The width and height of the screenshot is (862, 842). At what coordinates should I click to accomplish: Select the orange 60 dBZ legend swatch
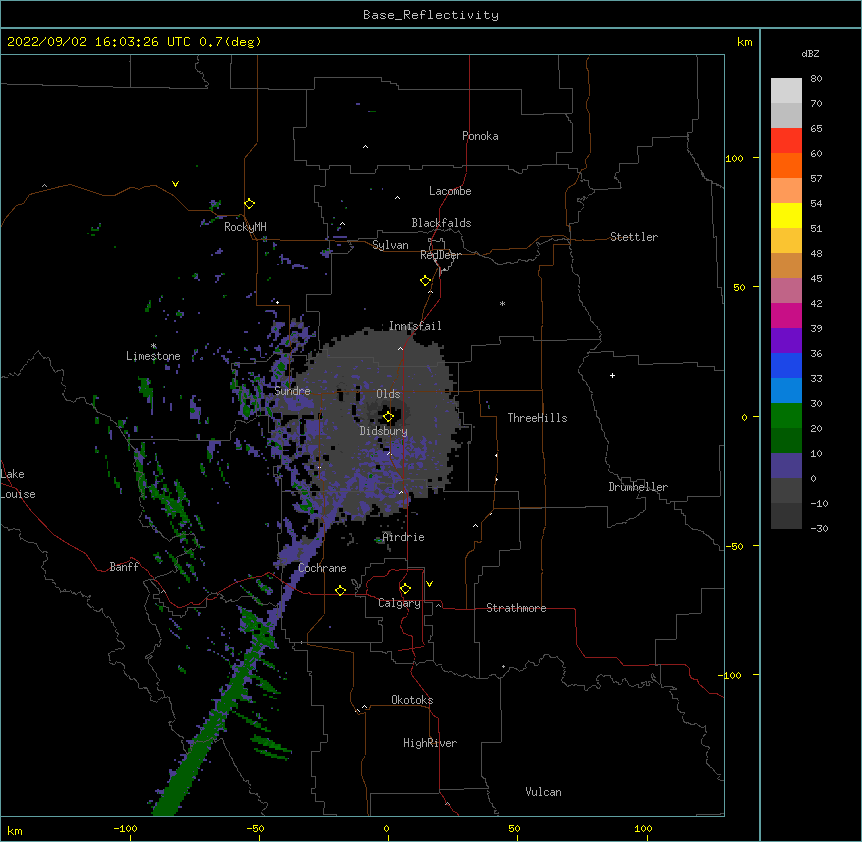click(786, 165)
